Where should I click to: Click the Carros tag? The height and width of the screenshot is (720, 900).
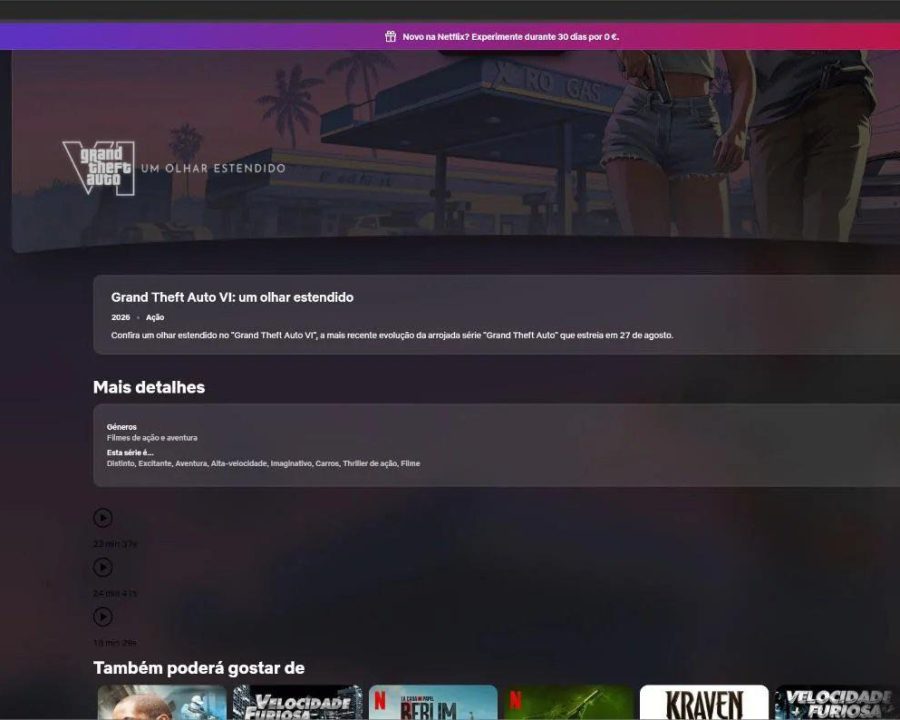327,463
